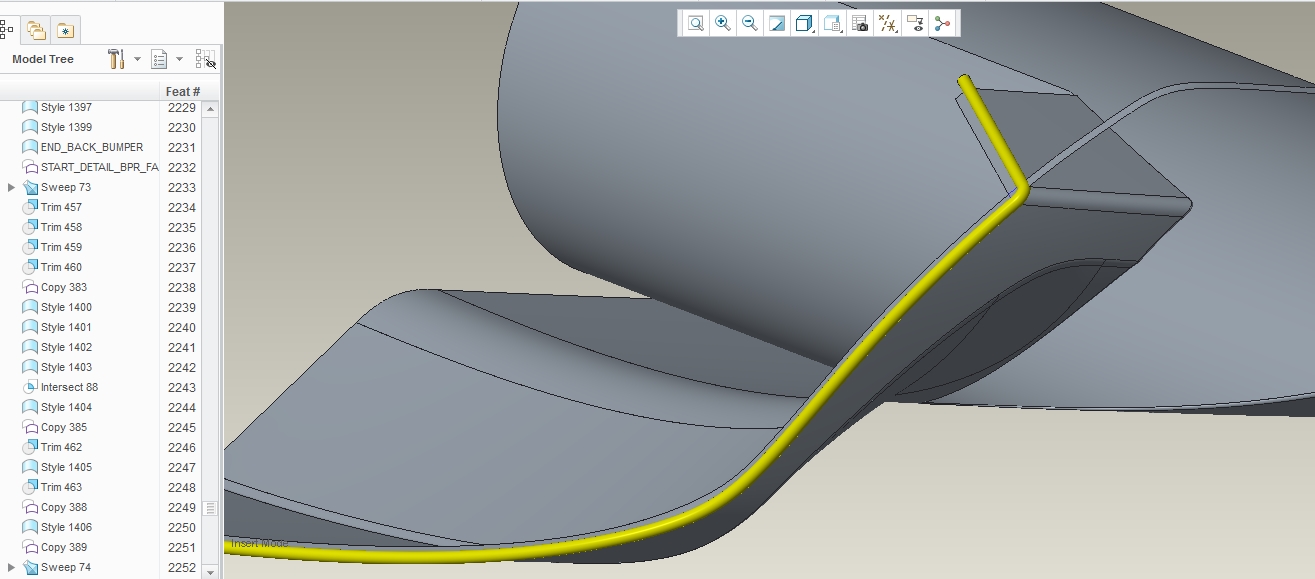Select the Style 1404 feature
This screenshot has height=579, width=1315.
(66, 407)
